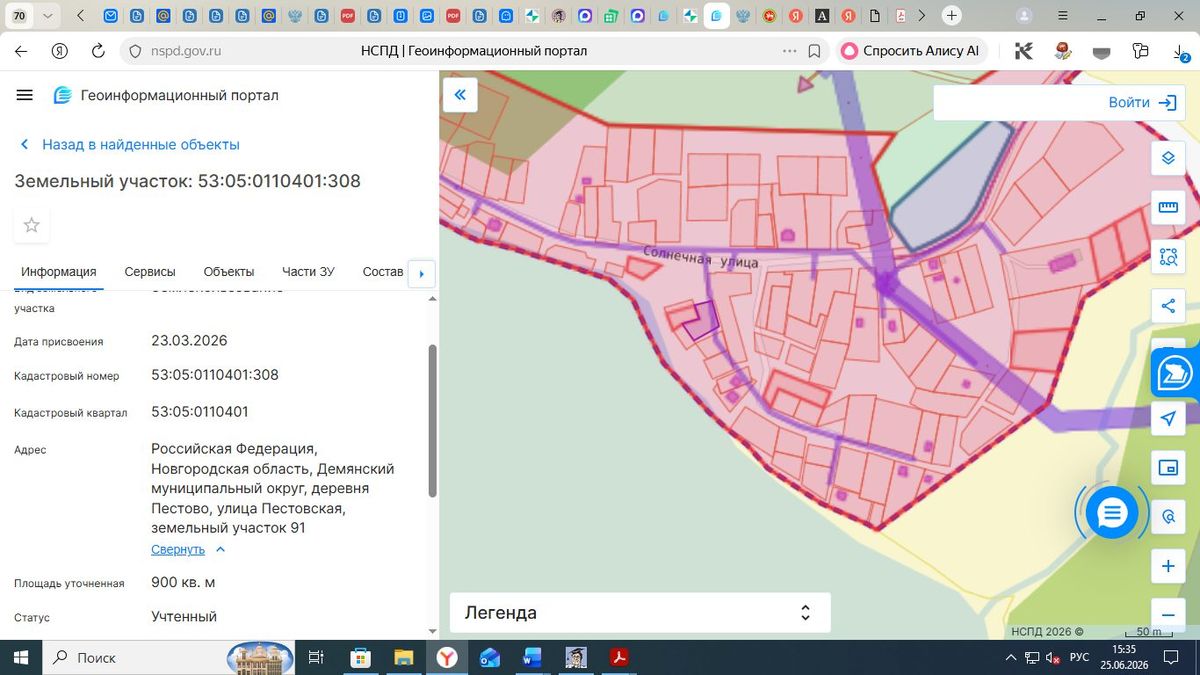1200x675 pixels.
Task: Switch to the Сервисы tab
Action: pos(150,272)
